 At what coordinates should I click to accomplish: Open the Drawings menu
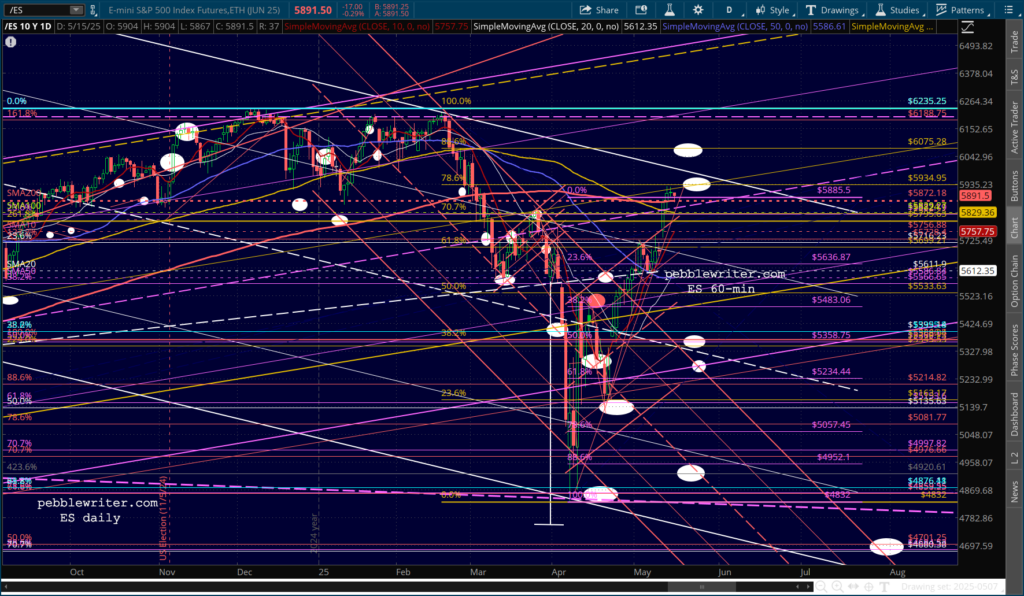tap(833, 10)
